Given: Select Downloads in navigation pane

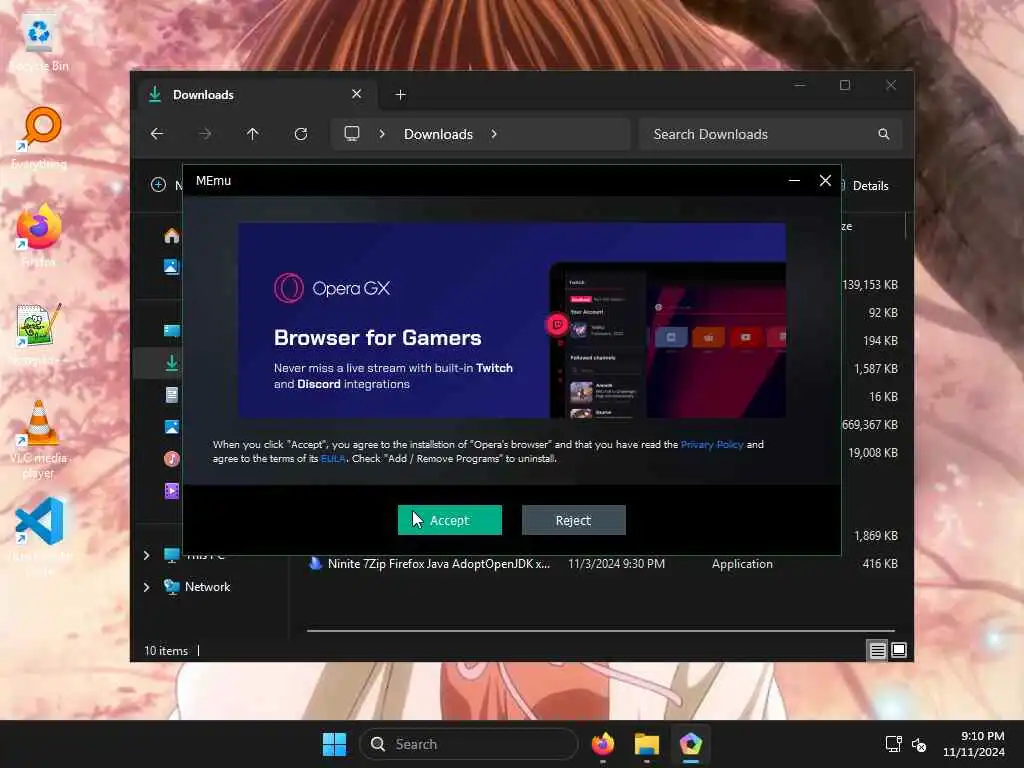Looking at the screenshot, I should (172, 362).
